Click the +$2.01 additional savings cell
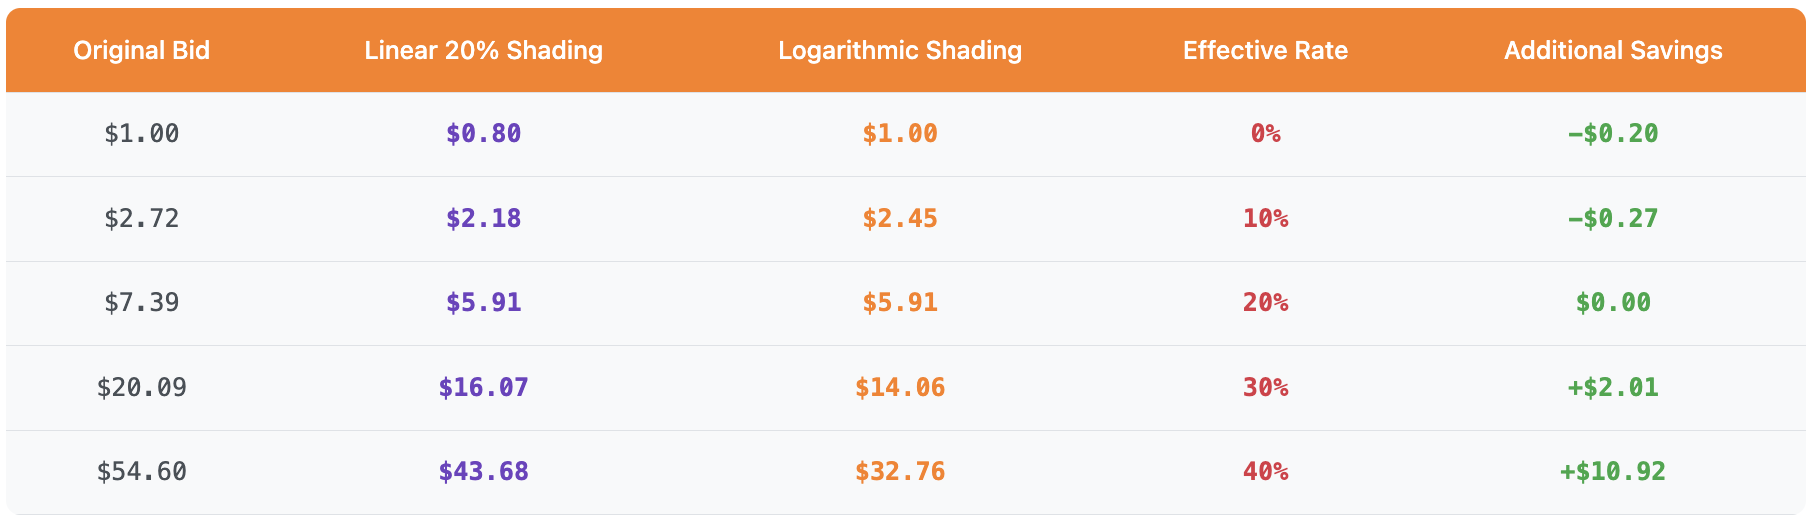 1613,387
